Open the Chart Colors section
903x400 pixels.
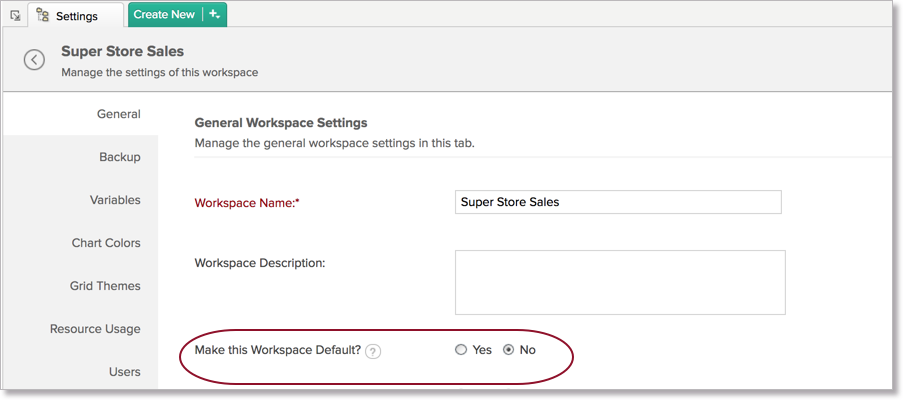(106, 243)
